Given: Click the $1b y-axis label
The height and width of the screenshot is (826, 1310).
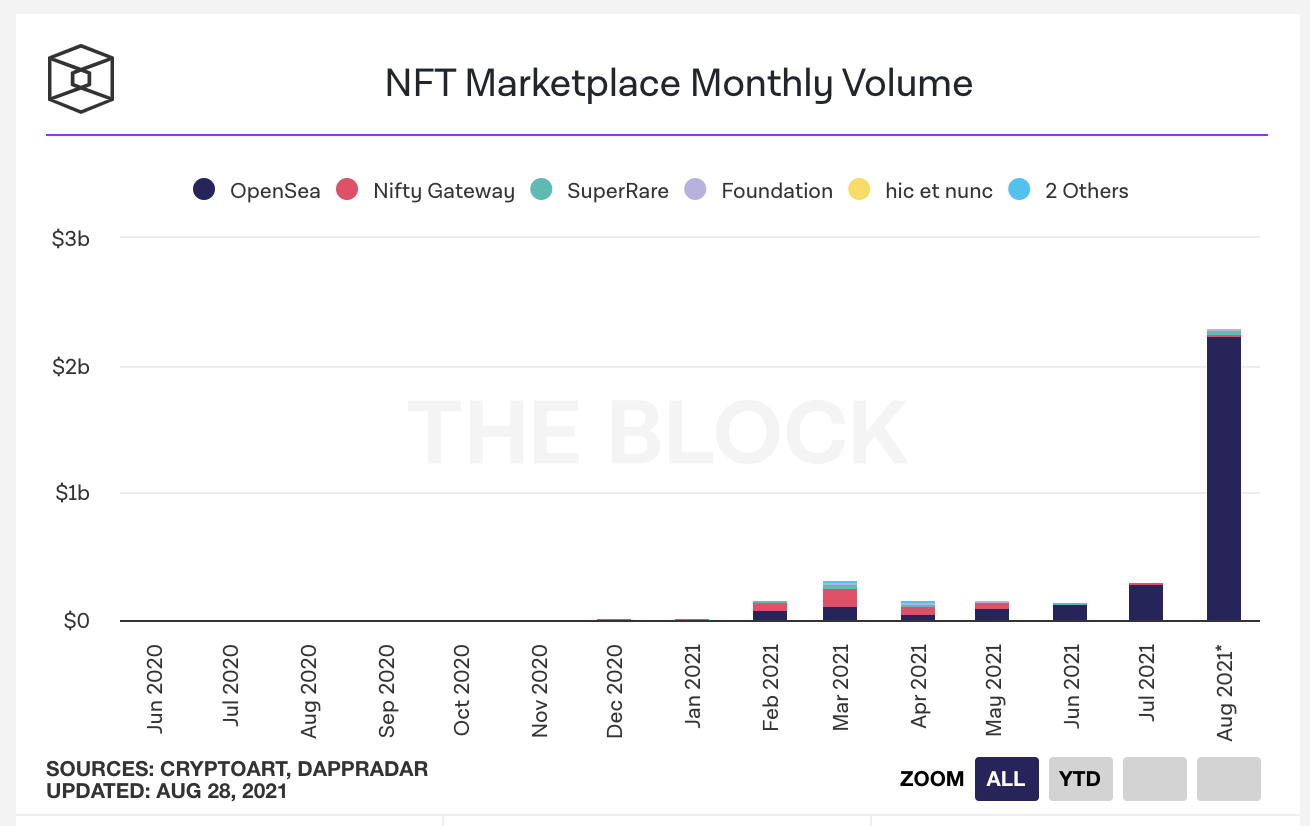Looking at the screenshot, I should (x=71, y=494).
